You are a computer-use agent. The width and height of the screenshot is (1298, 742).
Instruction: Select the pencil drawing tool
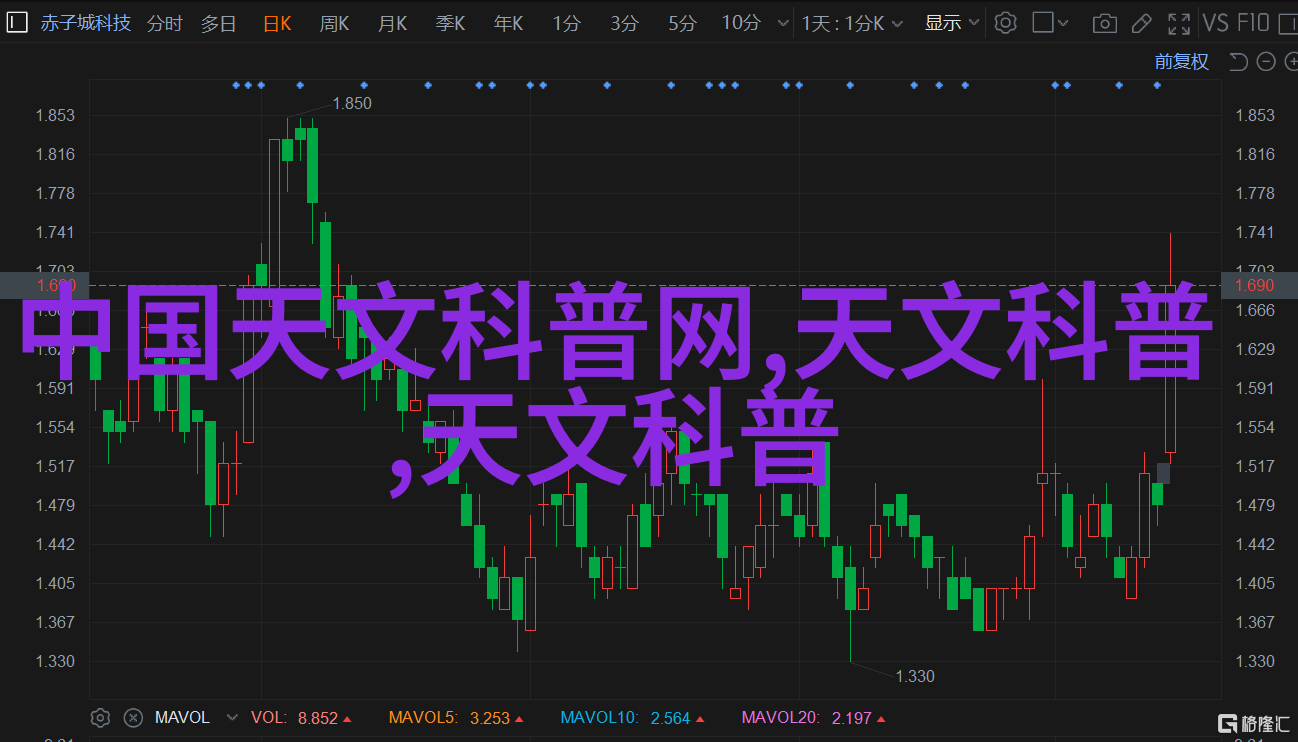(x=1142, y=23)
